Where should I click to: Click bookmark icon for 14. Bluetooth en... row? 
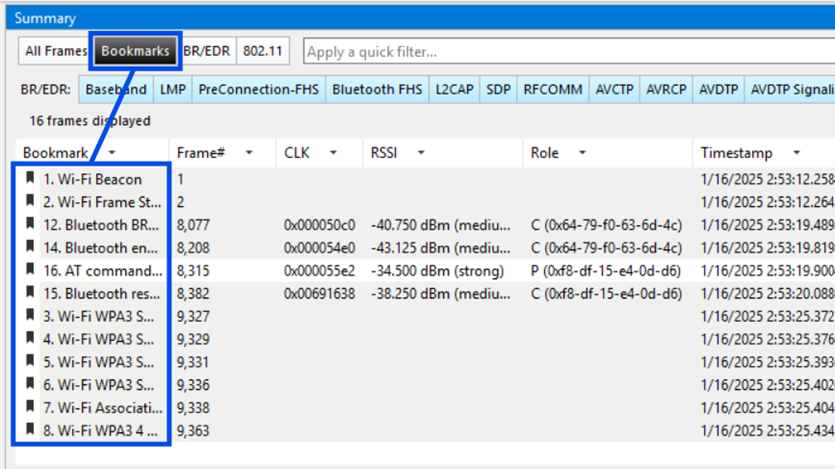(x=30, y=246)
